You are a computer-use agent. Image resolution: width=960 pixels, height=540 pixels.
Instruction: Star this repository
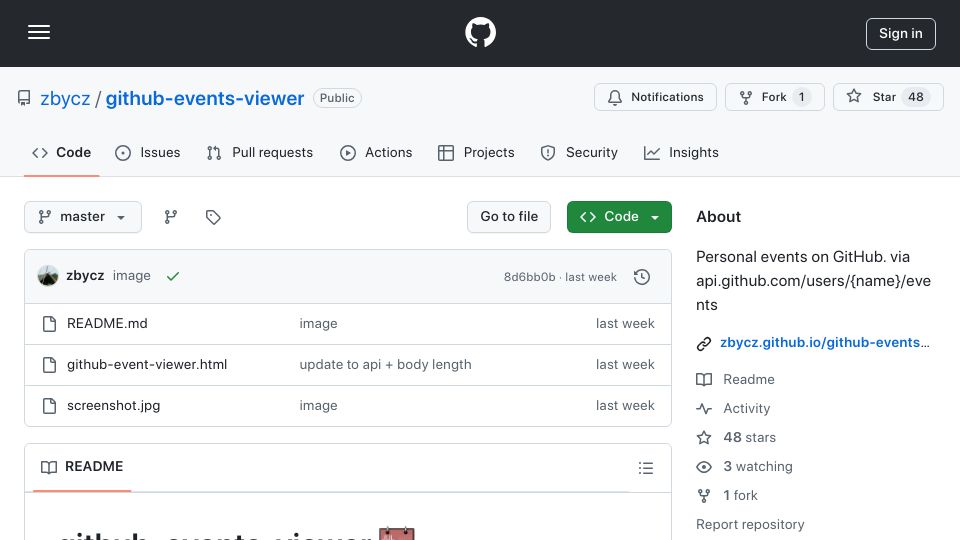click(x=888, y=97)
